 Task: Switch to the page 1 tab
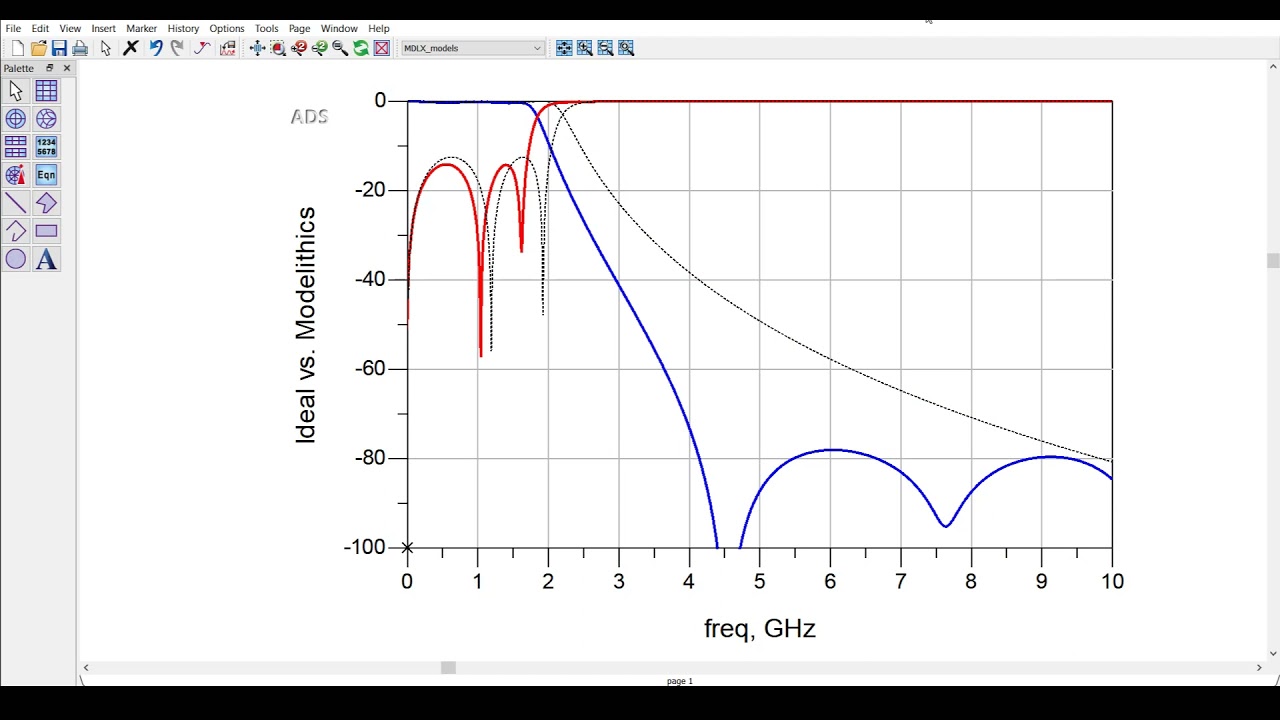point(679,681)
